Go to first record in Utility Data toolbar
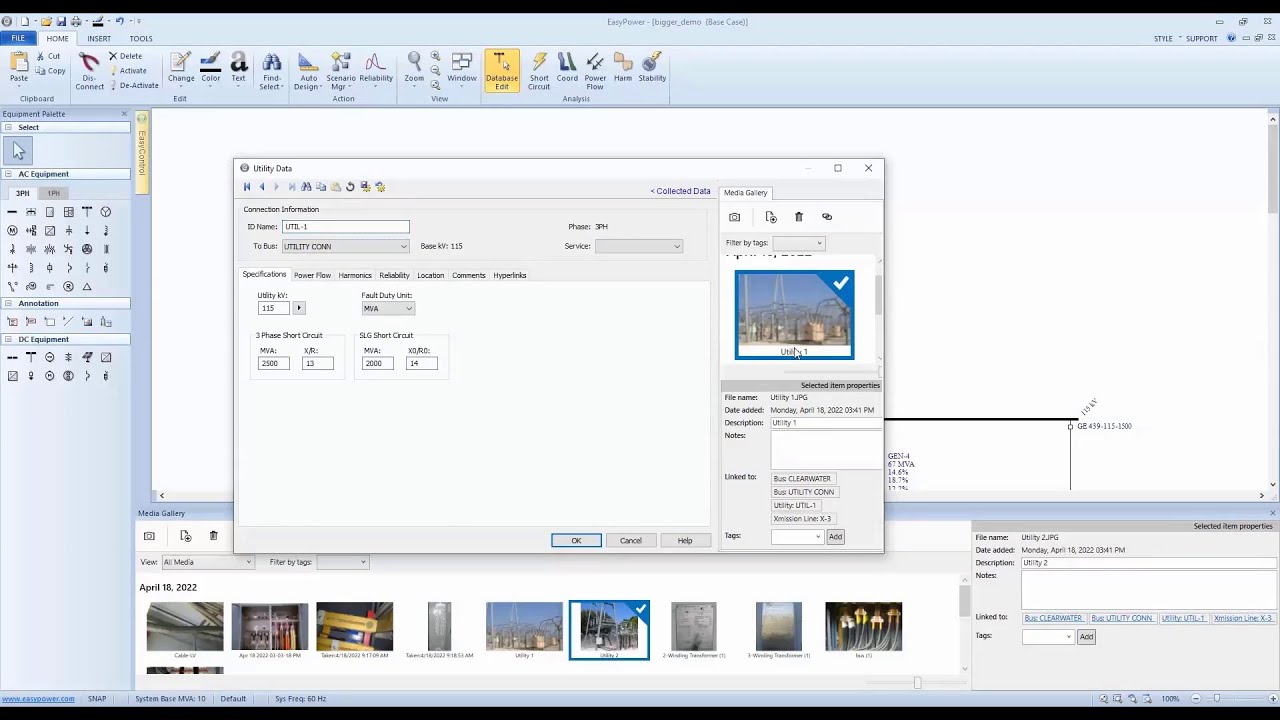 (247, 187)
